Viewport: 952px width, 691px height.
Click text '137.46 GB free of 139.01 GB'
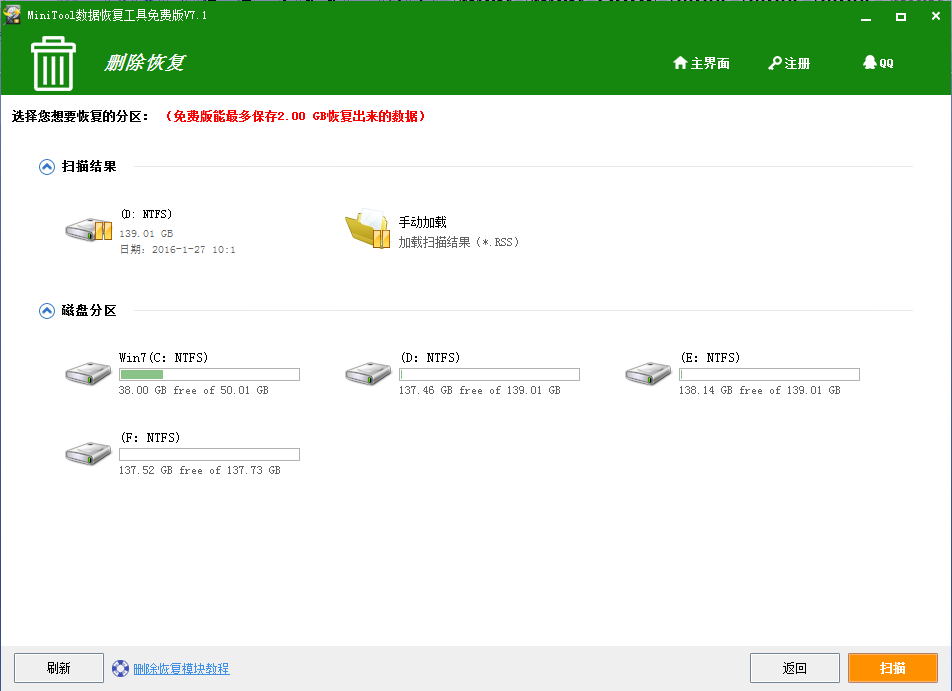(480, 390)
